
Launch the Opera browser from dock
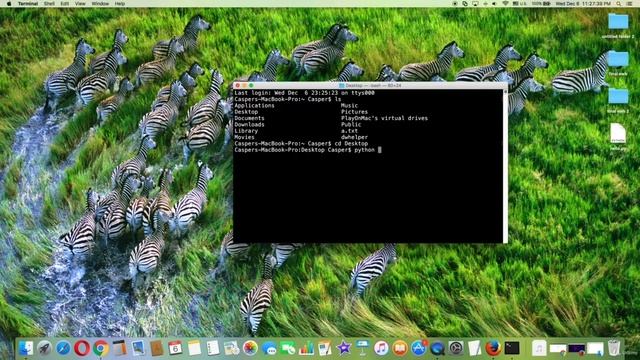click(x=82, y=348)
